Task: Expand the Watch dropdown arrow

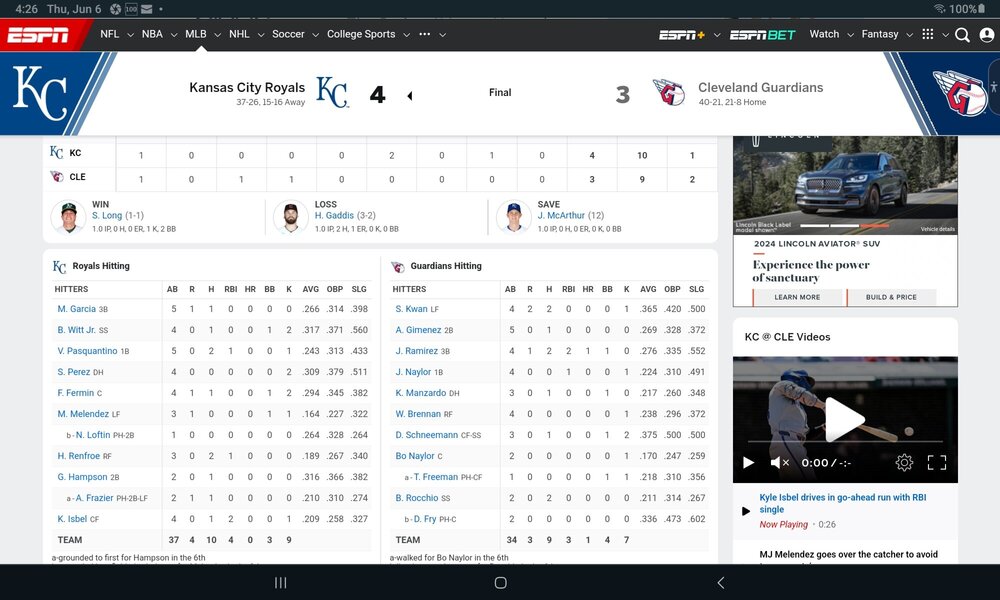Action: point(850,35)
